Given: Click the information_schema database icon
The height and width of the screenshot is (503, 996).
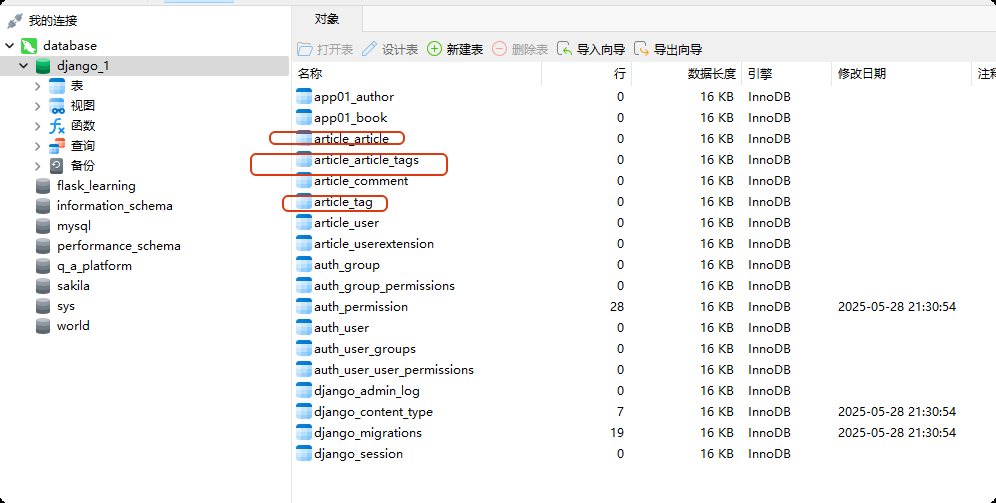Looking at the screenshot, I should [43, 206].
